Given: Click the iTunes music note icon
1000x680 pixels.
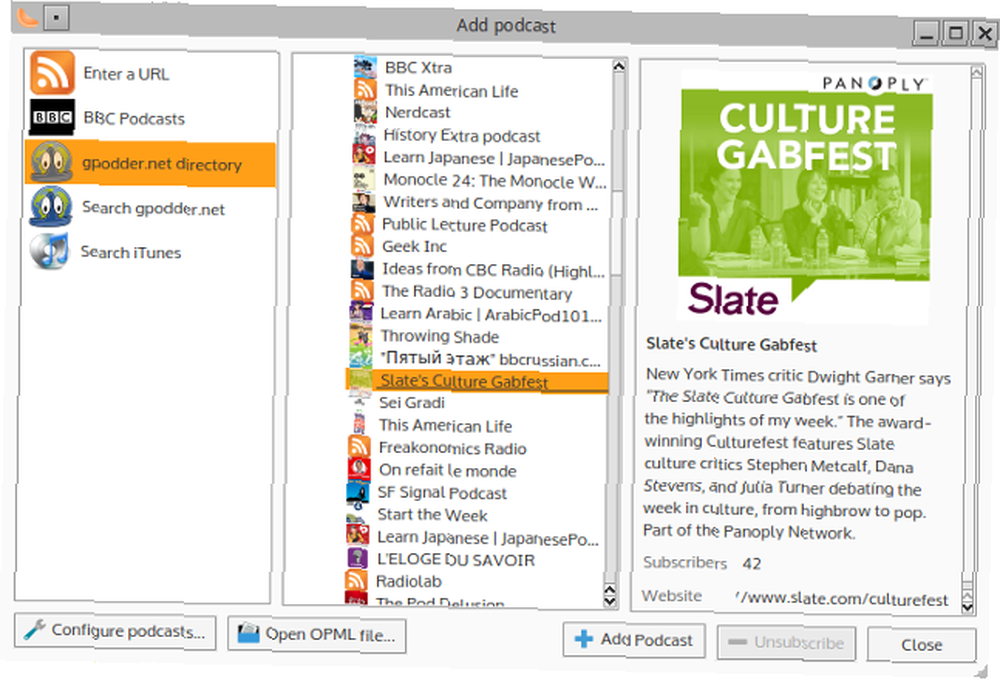Looking at the screenshot, I should click(x=50, y=251).
